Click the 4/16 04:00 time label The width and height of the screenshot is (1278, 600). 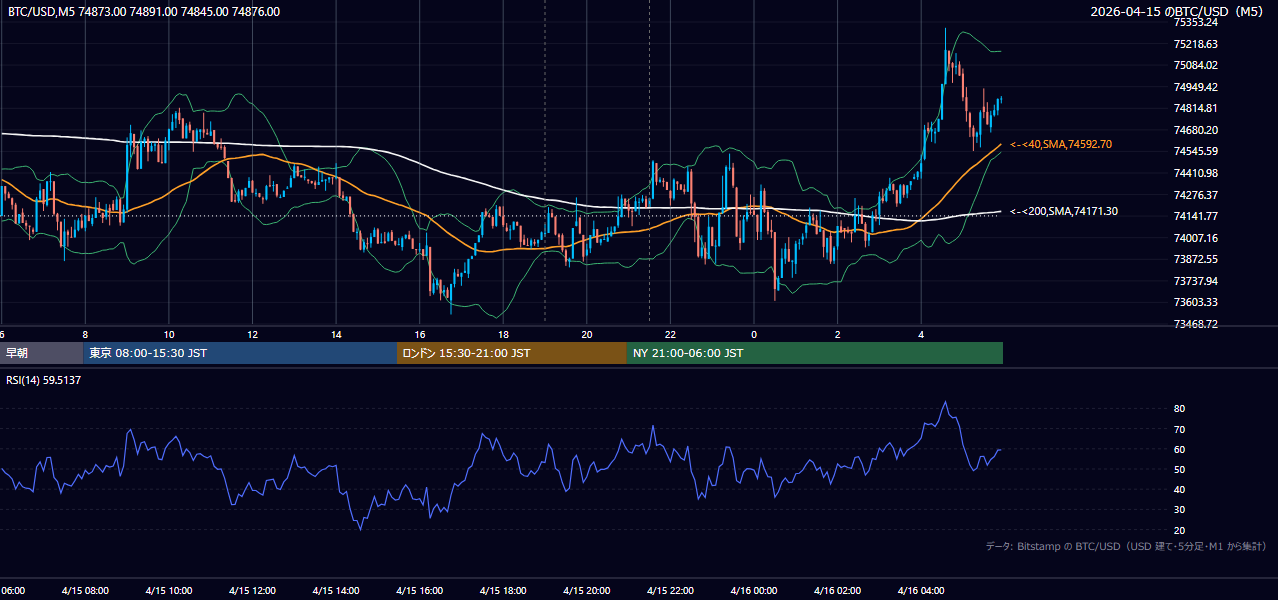point(921,590)
